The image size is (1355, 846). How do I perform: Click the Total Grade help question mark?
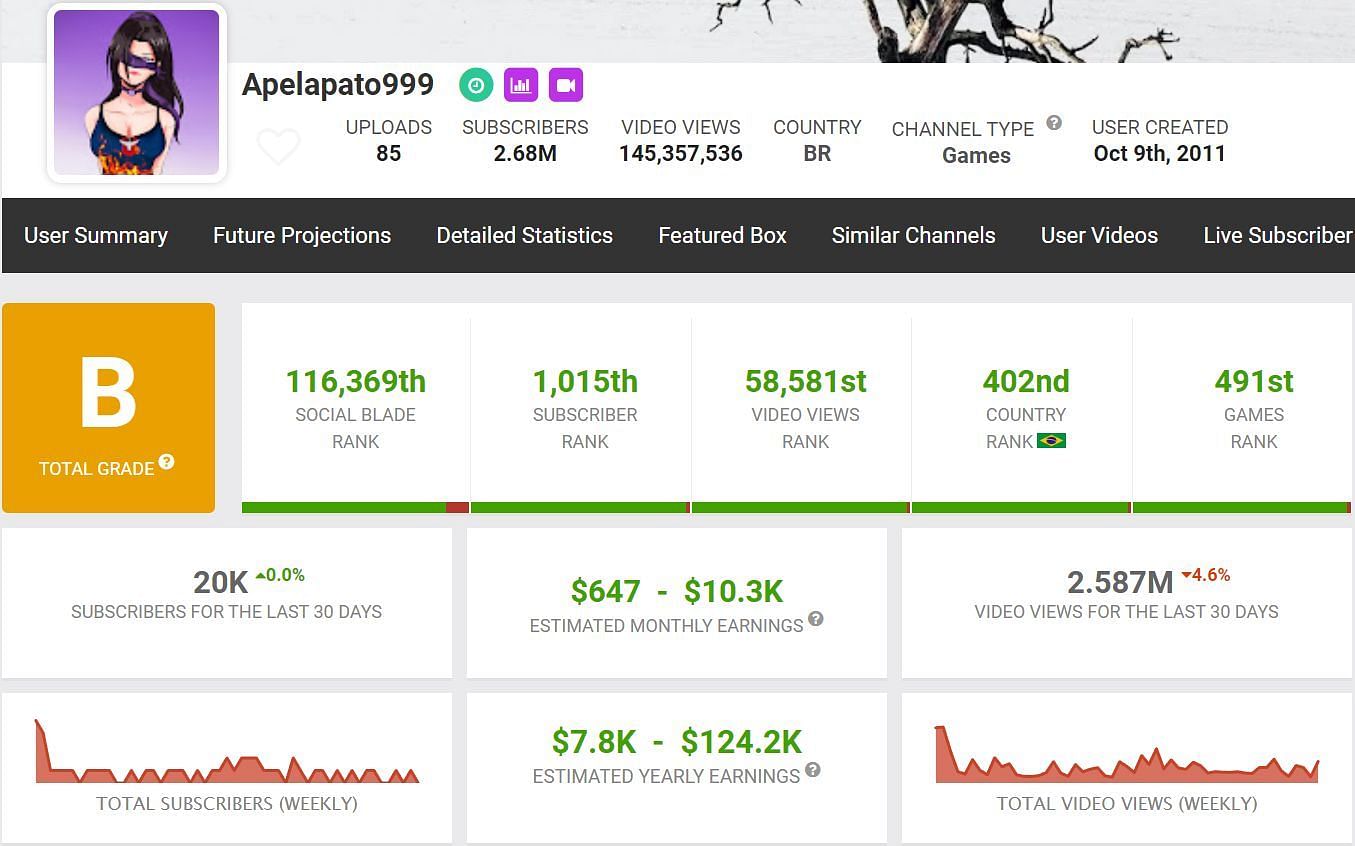[166, 462]
